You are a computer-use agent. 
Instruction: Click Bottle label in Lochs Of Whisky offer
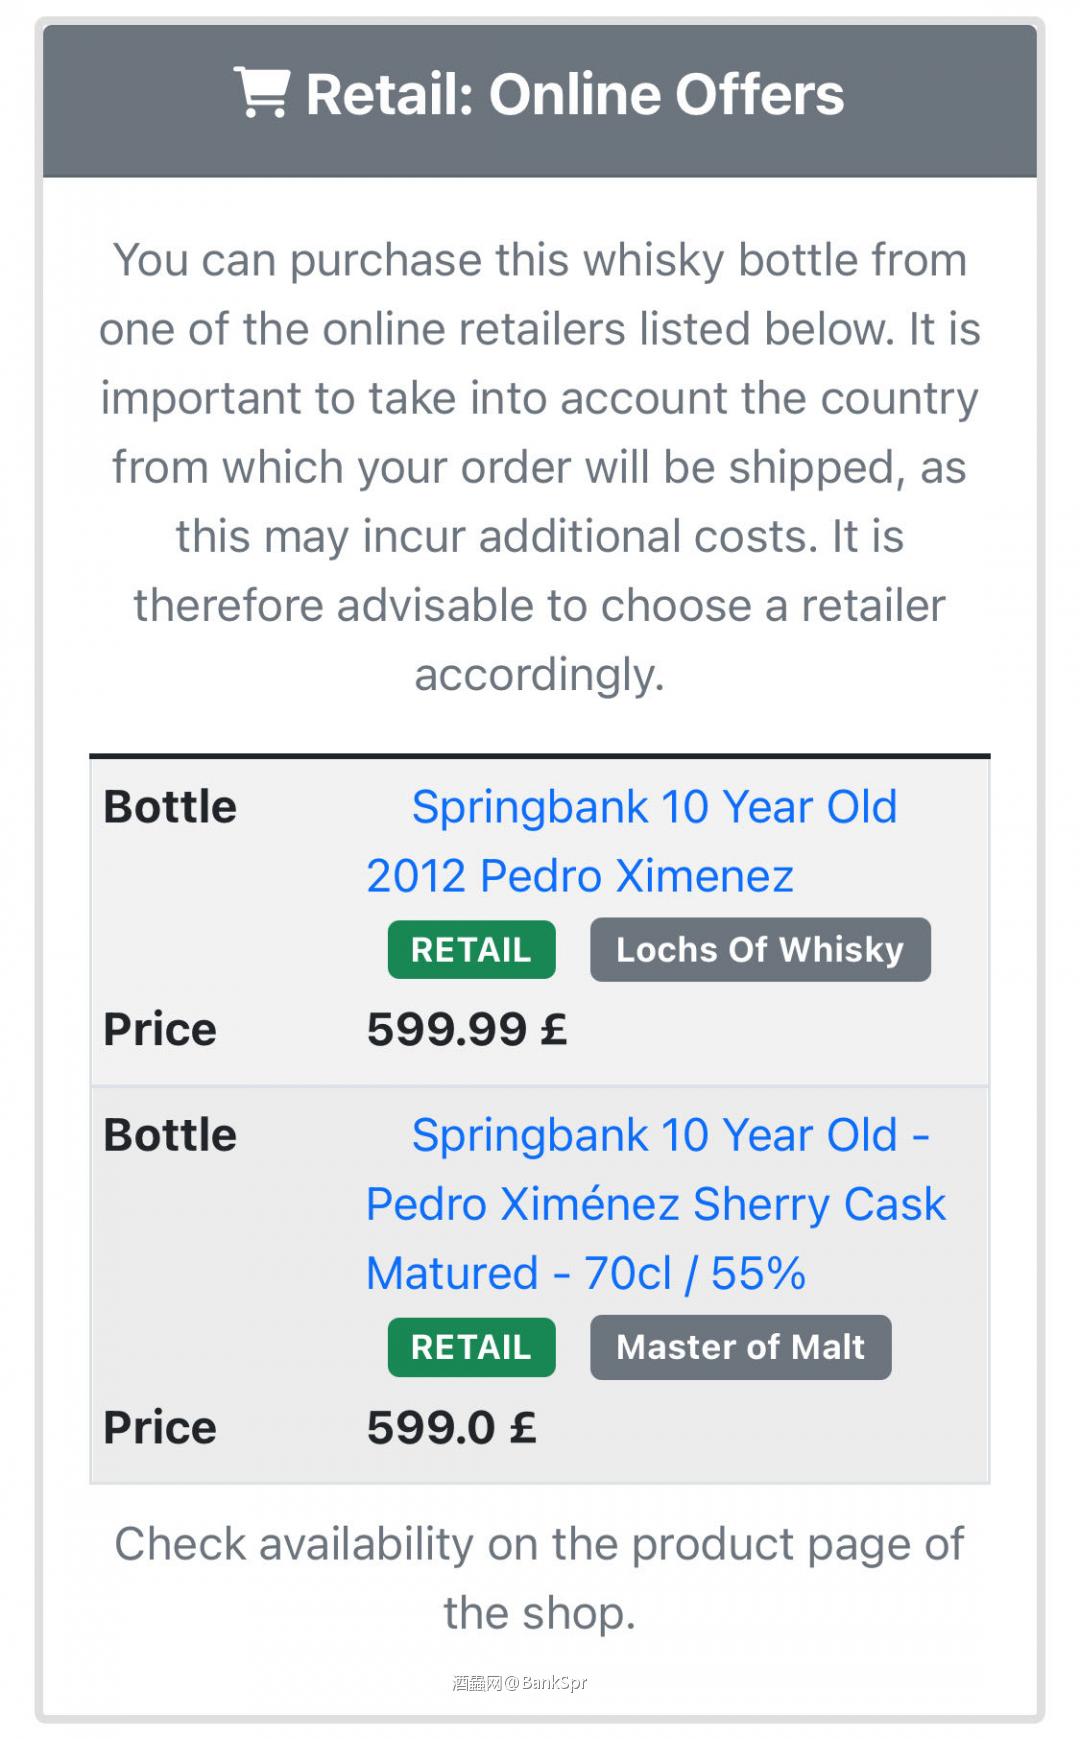[x=170, y=807]
